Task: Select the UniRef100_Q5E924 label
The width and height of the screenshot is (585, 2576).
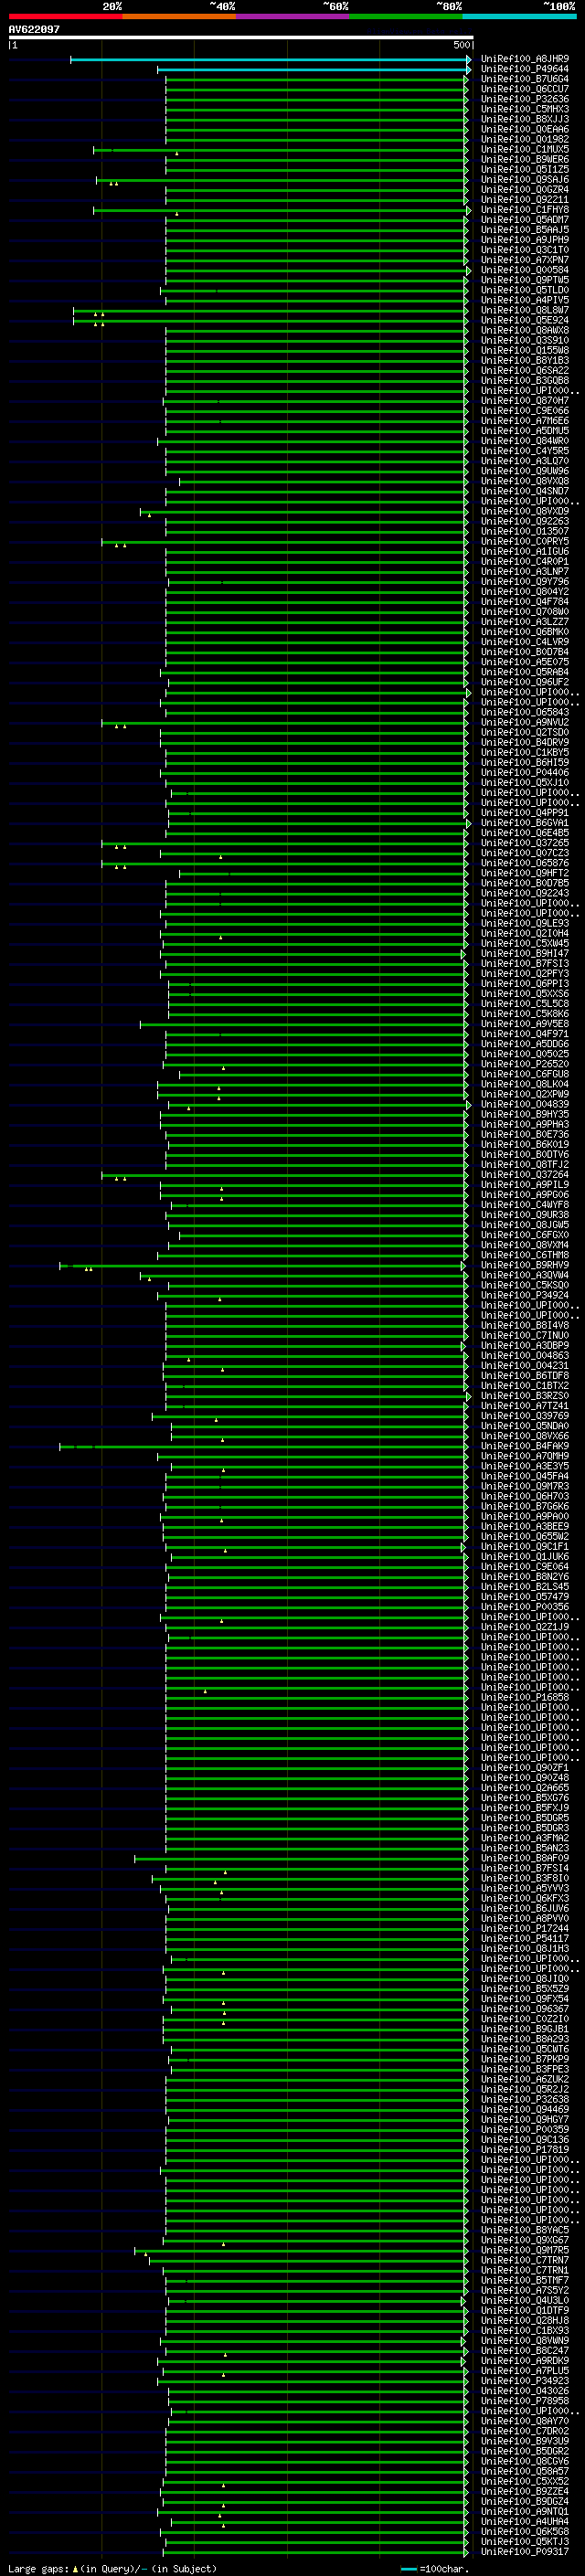Action: 525,321
